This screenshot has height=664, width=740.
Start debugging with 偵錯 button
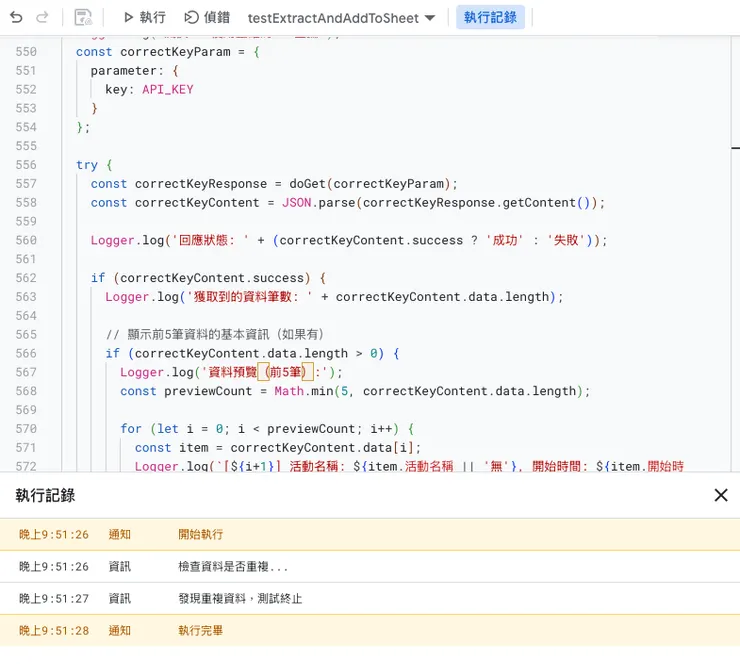coord(207,17)
